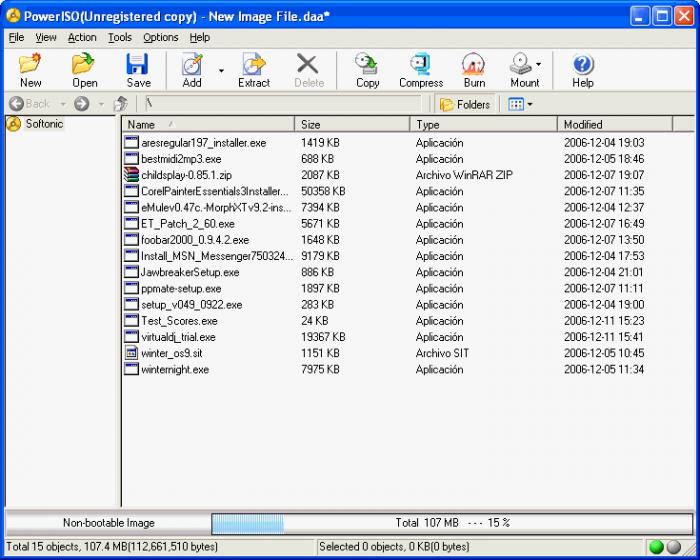
Task: Click the Burn toolbar icon
Action: tap(474, 70)
